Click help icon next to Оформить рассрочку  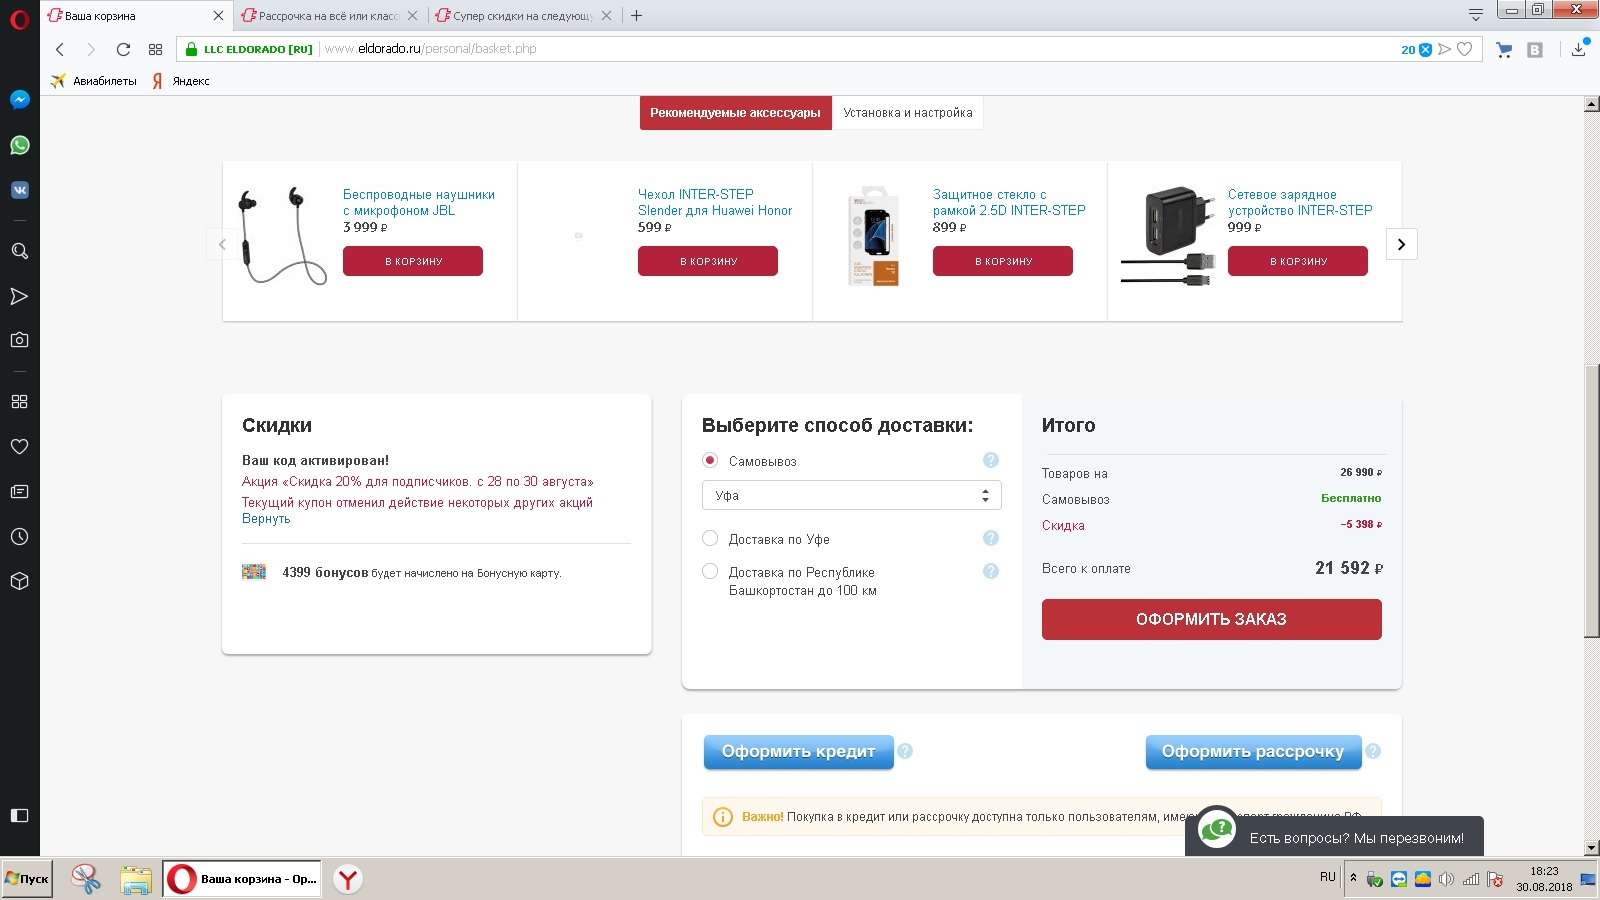(x=1373, y=751)
